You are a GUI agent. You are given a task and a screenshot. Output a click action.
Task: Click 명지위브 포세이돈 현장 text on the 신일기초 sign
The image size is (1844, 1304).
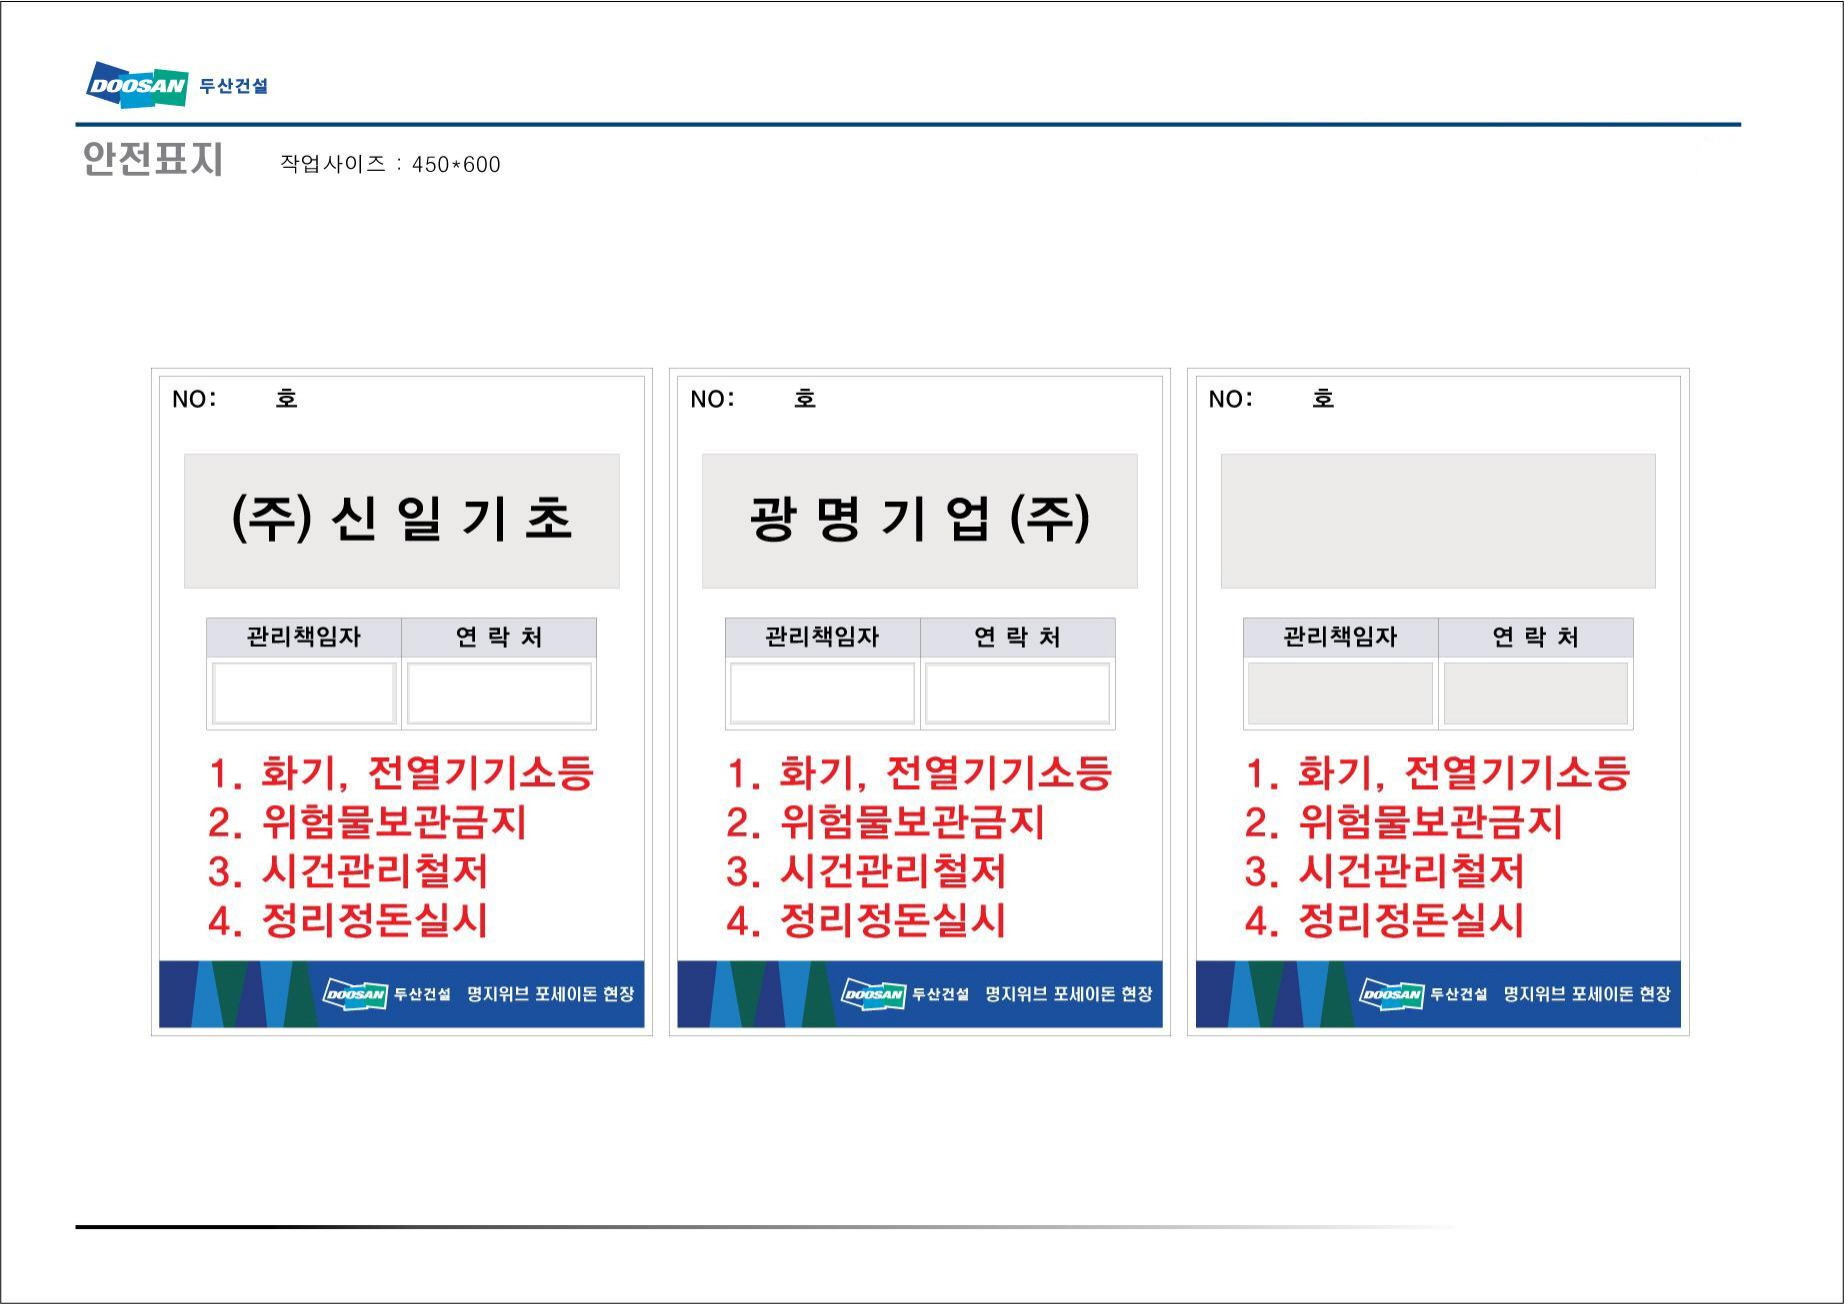(x=550, y=994)
